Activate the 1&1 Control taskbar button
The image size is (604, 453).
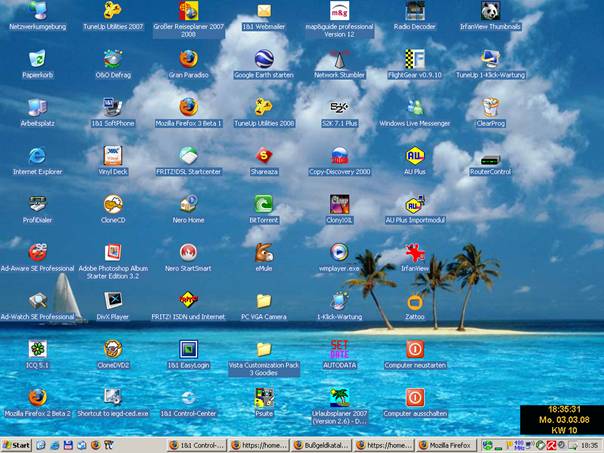(196, 444)
